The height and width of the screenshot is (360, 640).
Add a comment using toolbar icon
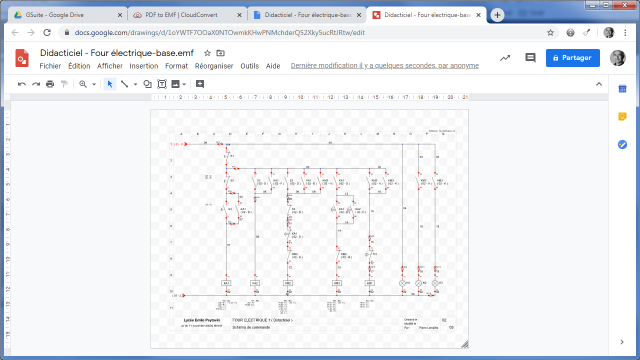point(200,84)
